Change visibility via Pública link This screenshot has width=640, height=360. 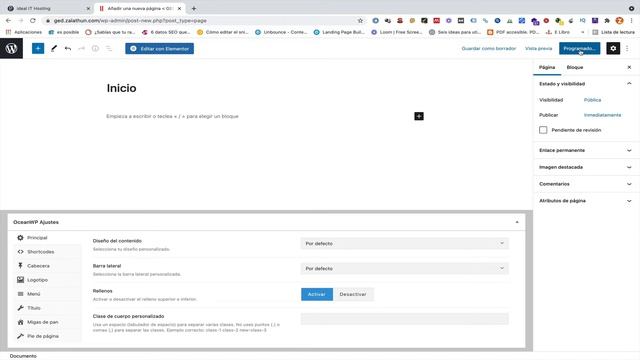pyautogui.click(x=592, y=100)
